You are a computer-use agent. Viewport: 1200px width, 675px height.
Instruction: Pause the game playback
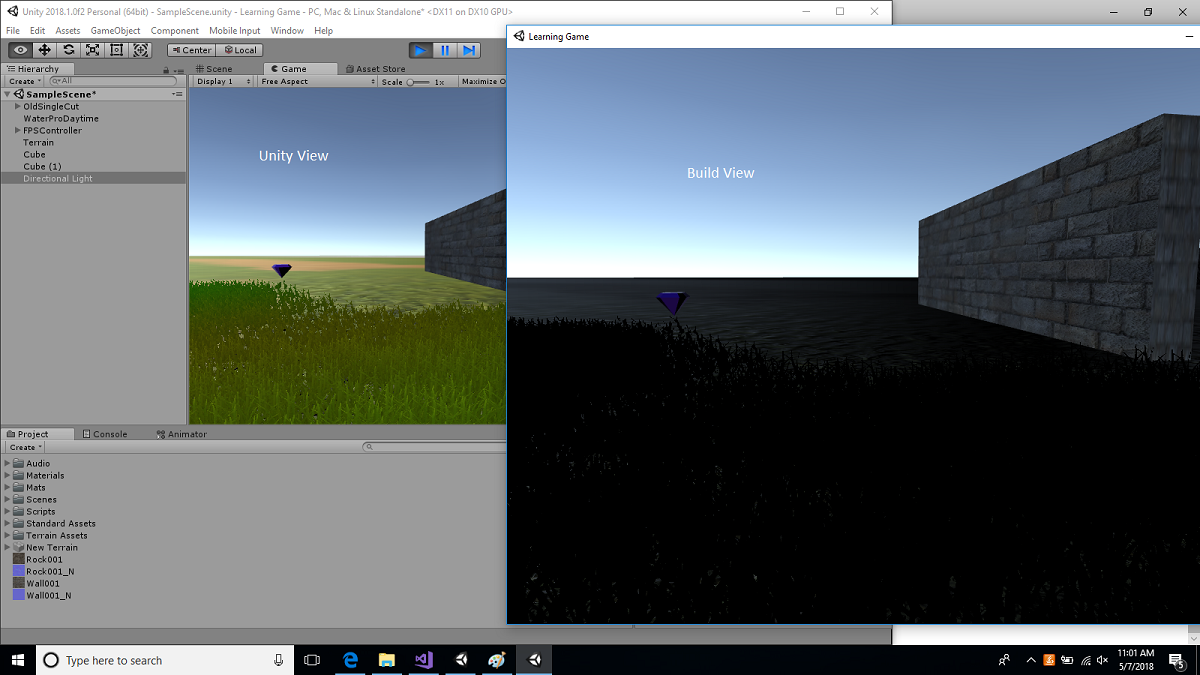[x=444, y=49]
